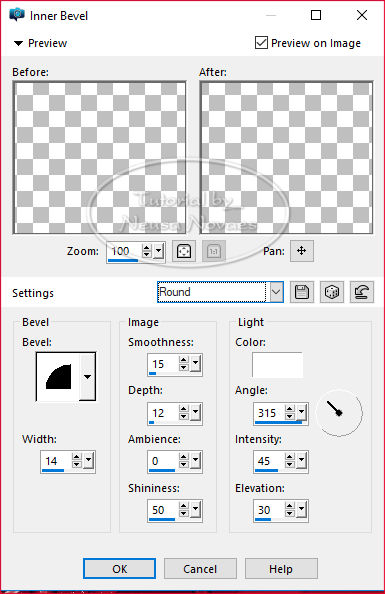
Task: Open the Elevation slider dropdown
Action: [301, 510]
